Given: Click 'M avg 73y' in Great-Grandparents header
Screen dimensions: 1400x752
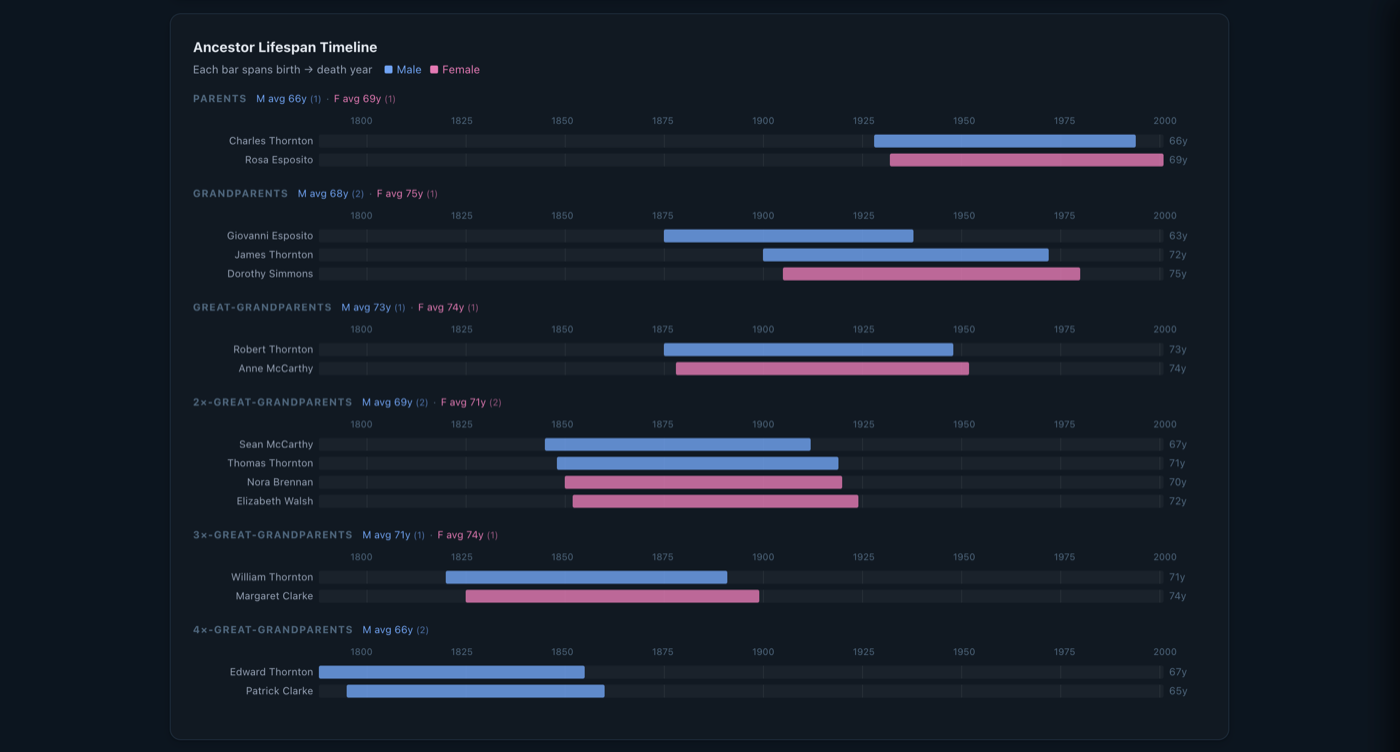Looking at the screenshot, I should [367, 308].
